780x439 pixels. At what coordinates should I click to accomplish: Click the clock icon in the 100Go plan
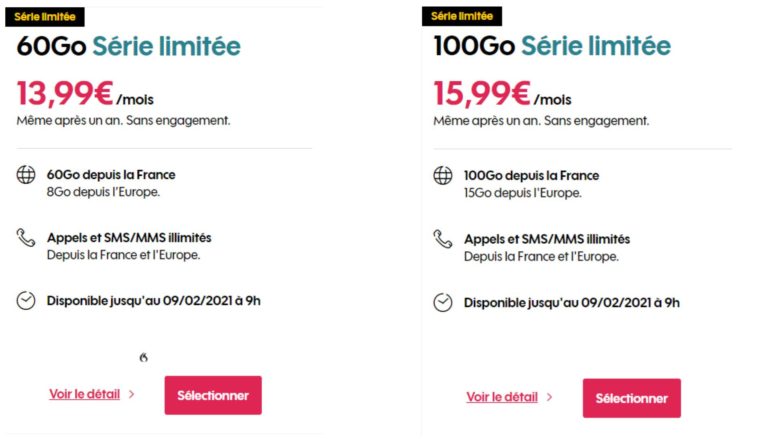(442, 302)
